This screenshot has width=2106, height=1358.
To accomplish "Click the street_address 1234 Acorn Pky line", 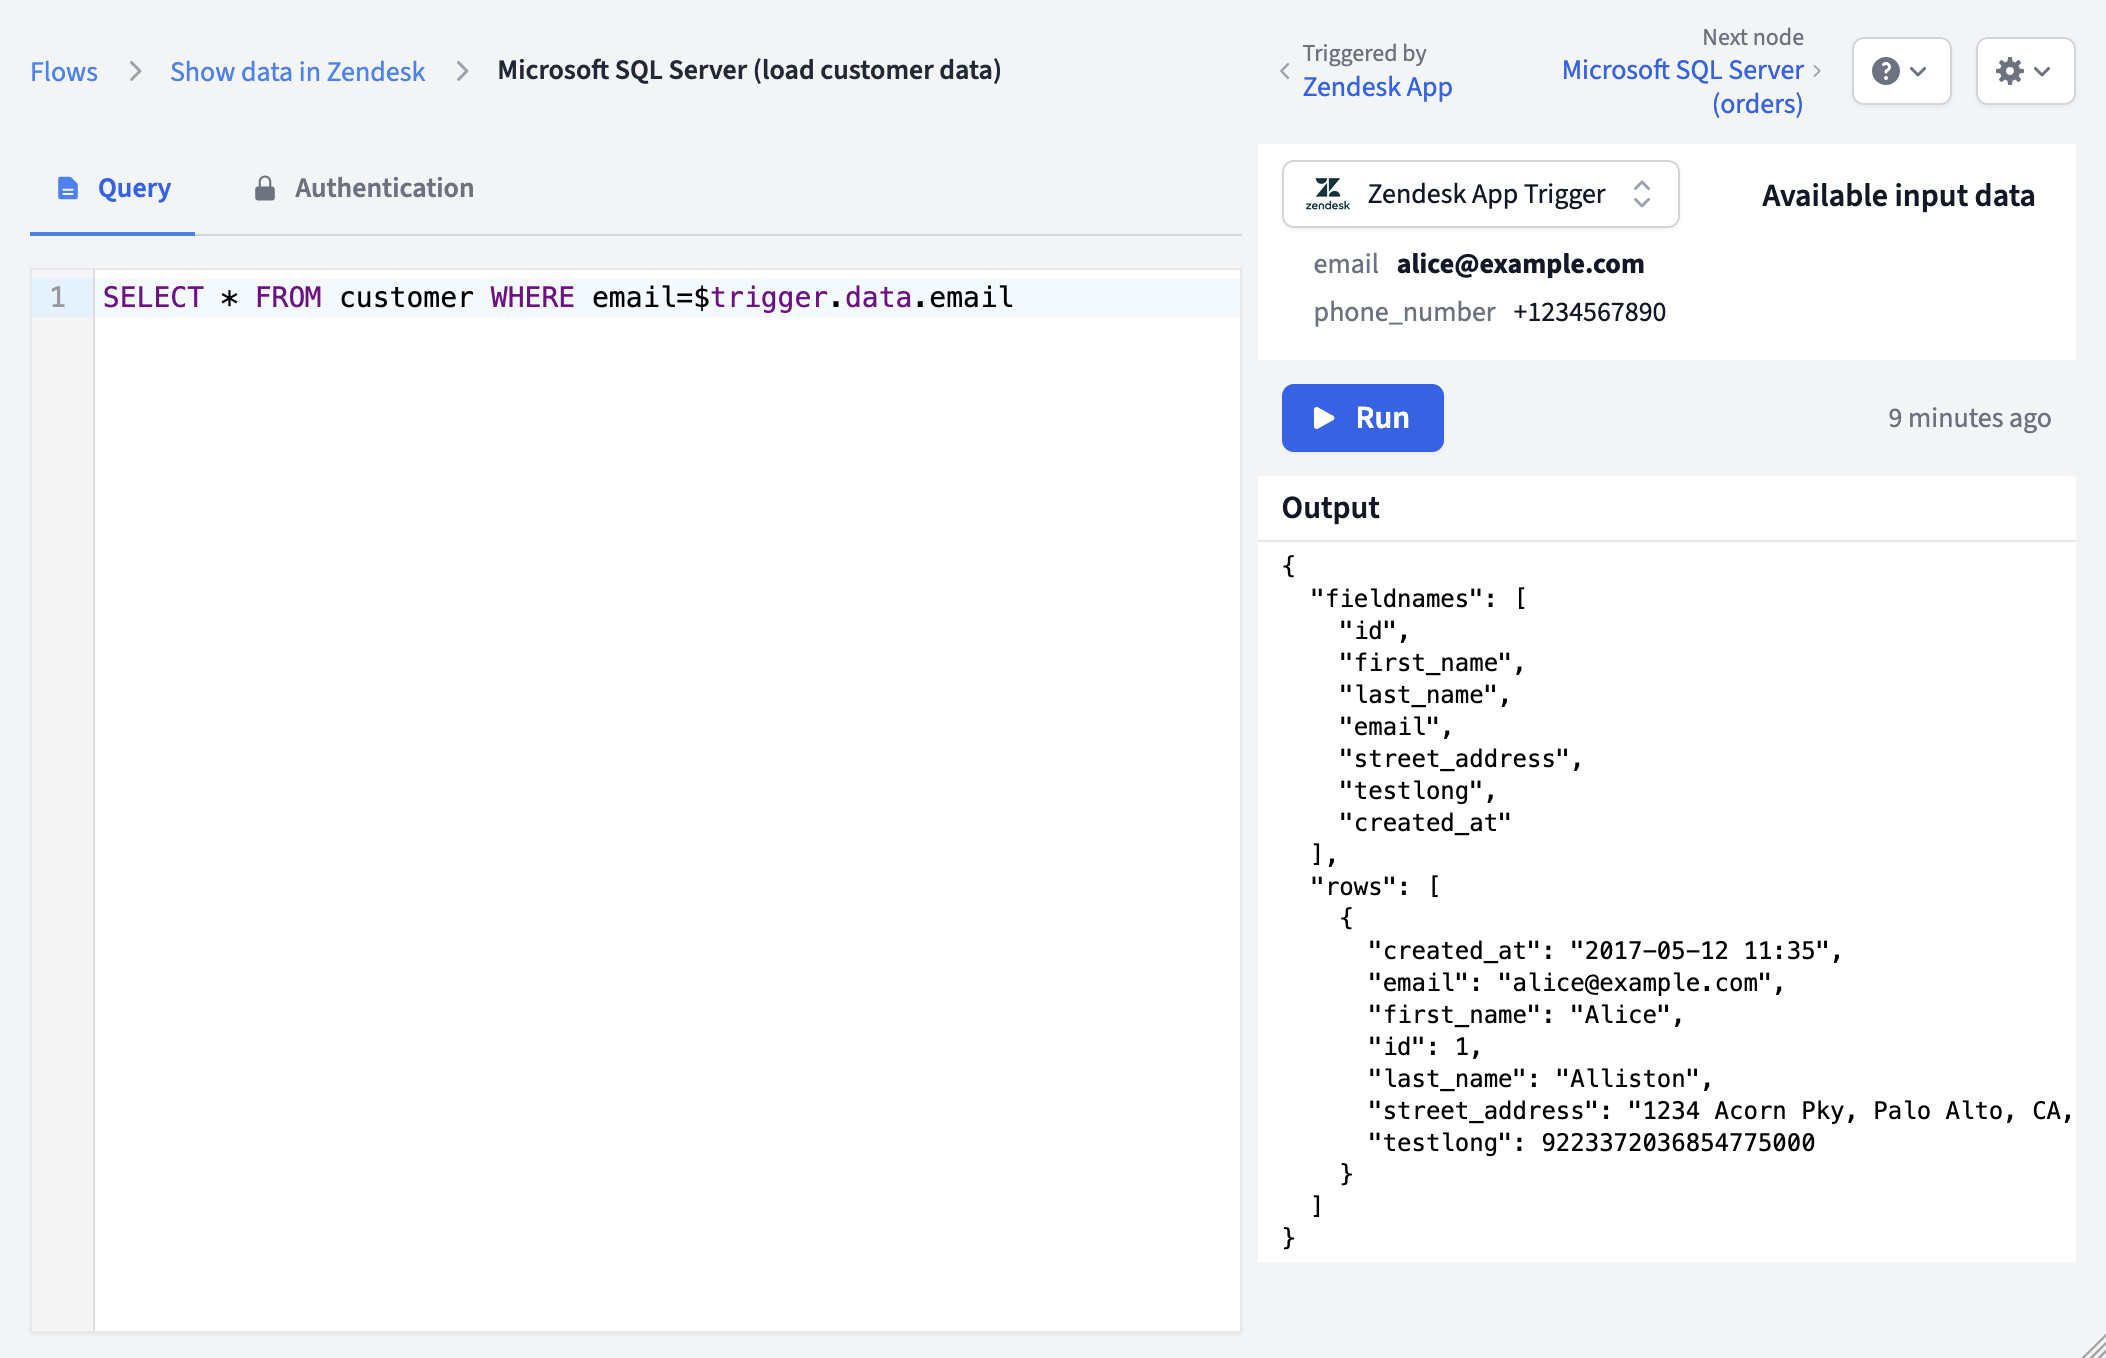I will click(1720, 1110).
